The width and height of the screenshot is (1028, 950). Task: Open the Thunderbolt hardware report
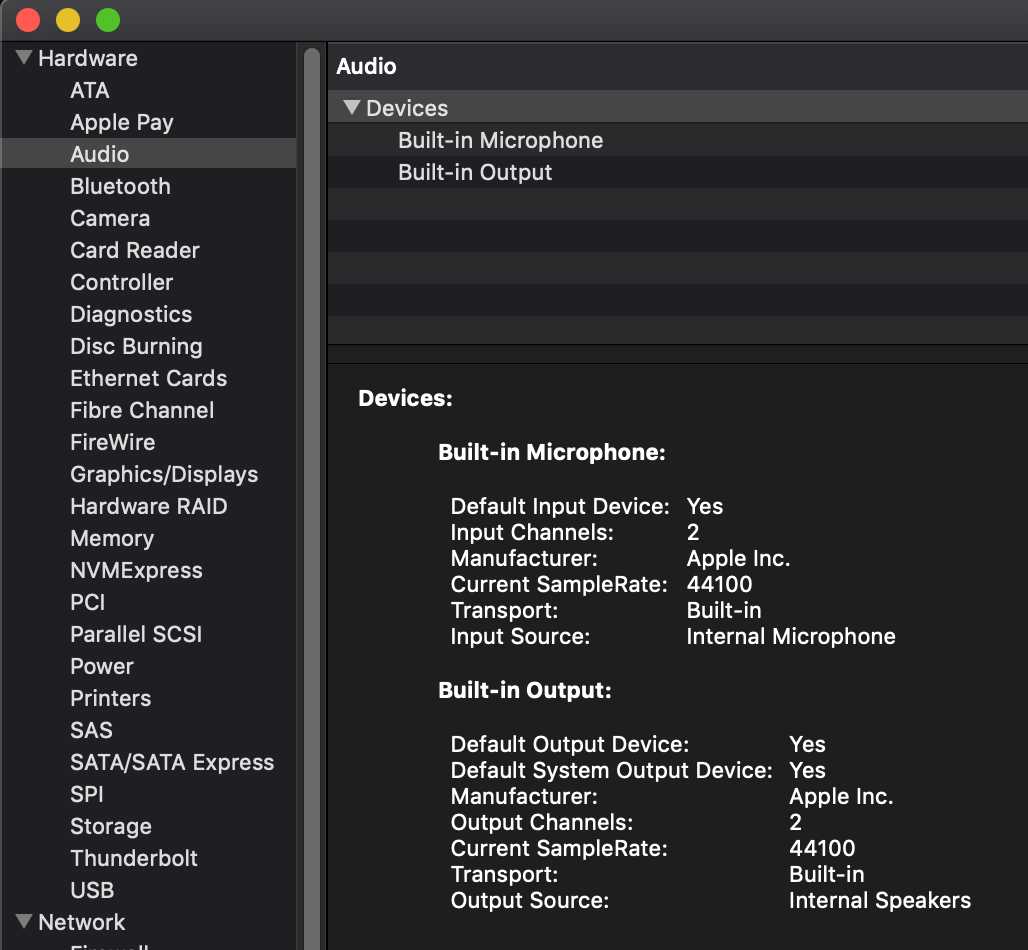(134, 858)
